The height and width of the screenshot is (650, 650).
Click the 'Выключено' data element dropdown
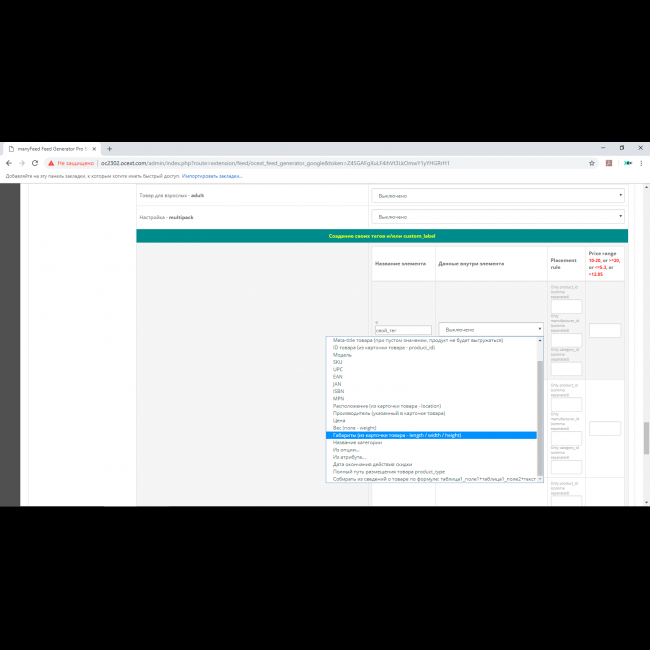click(x=490, y=329)
